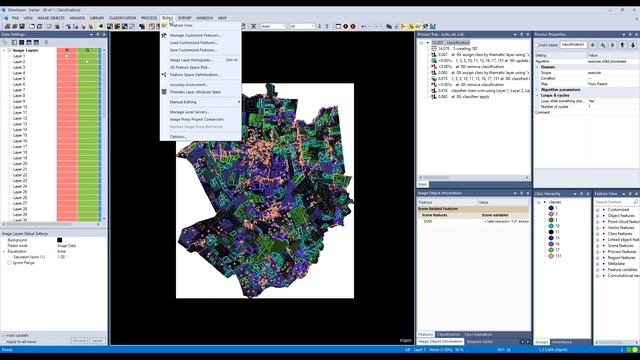Select the 'classifier: train svm' process row
The height and width of the screenshot is (360, 640).
click(x=481, y=91)
